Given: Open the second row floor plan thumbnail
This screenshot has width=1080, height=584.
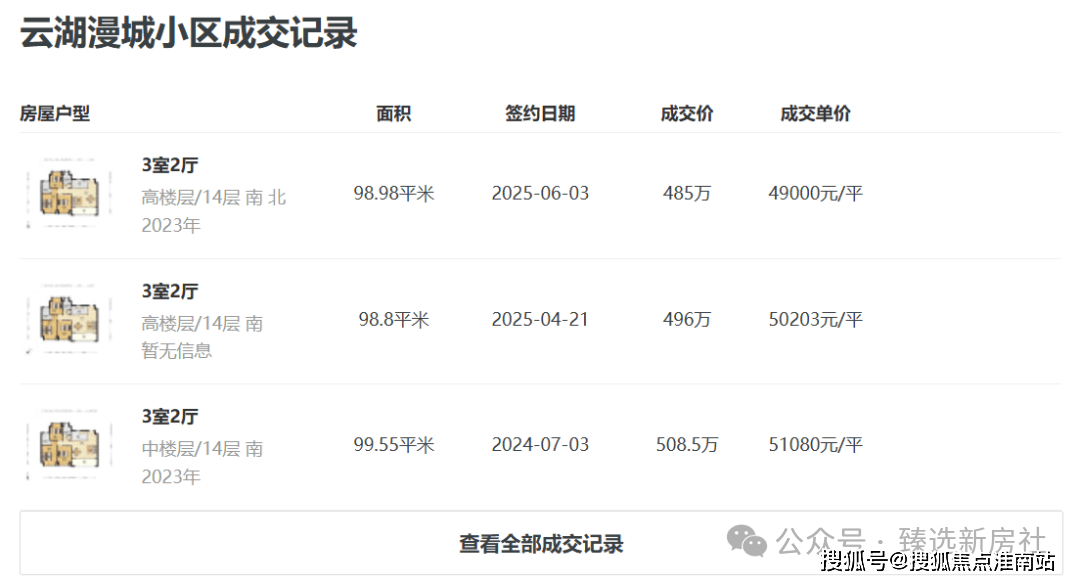Looking at the screenshot, I should tap(66, 320).
